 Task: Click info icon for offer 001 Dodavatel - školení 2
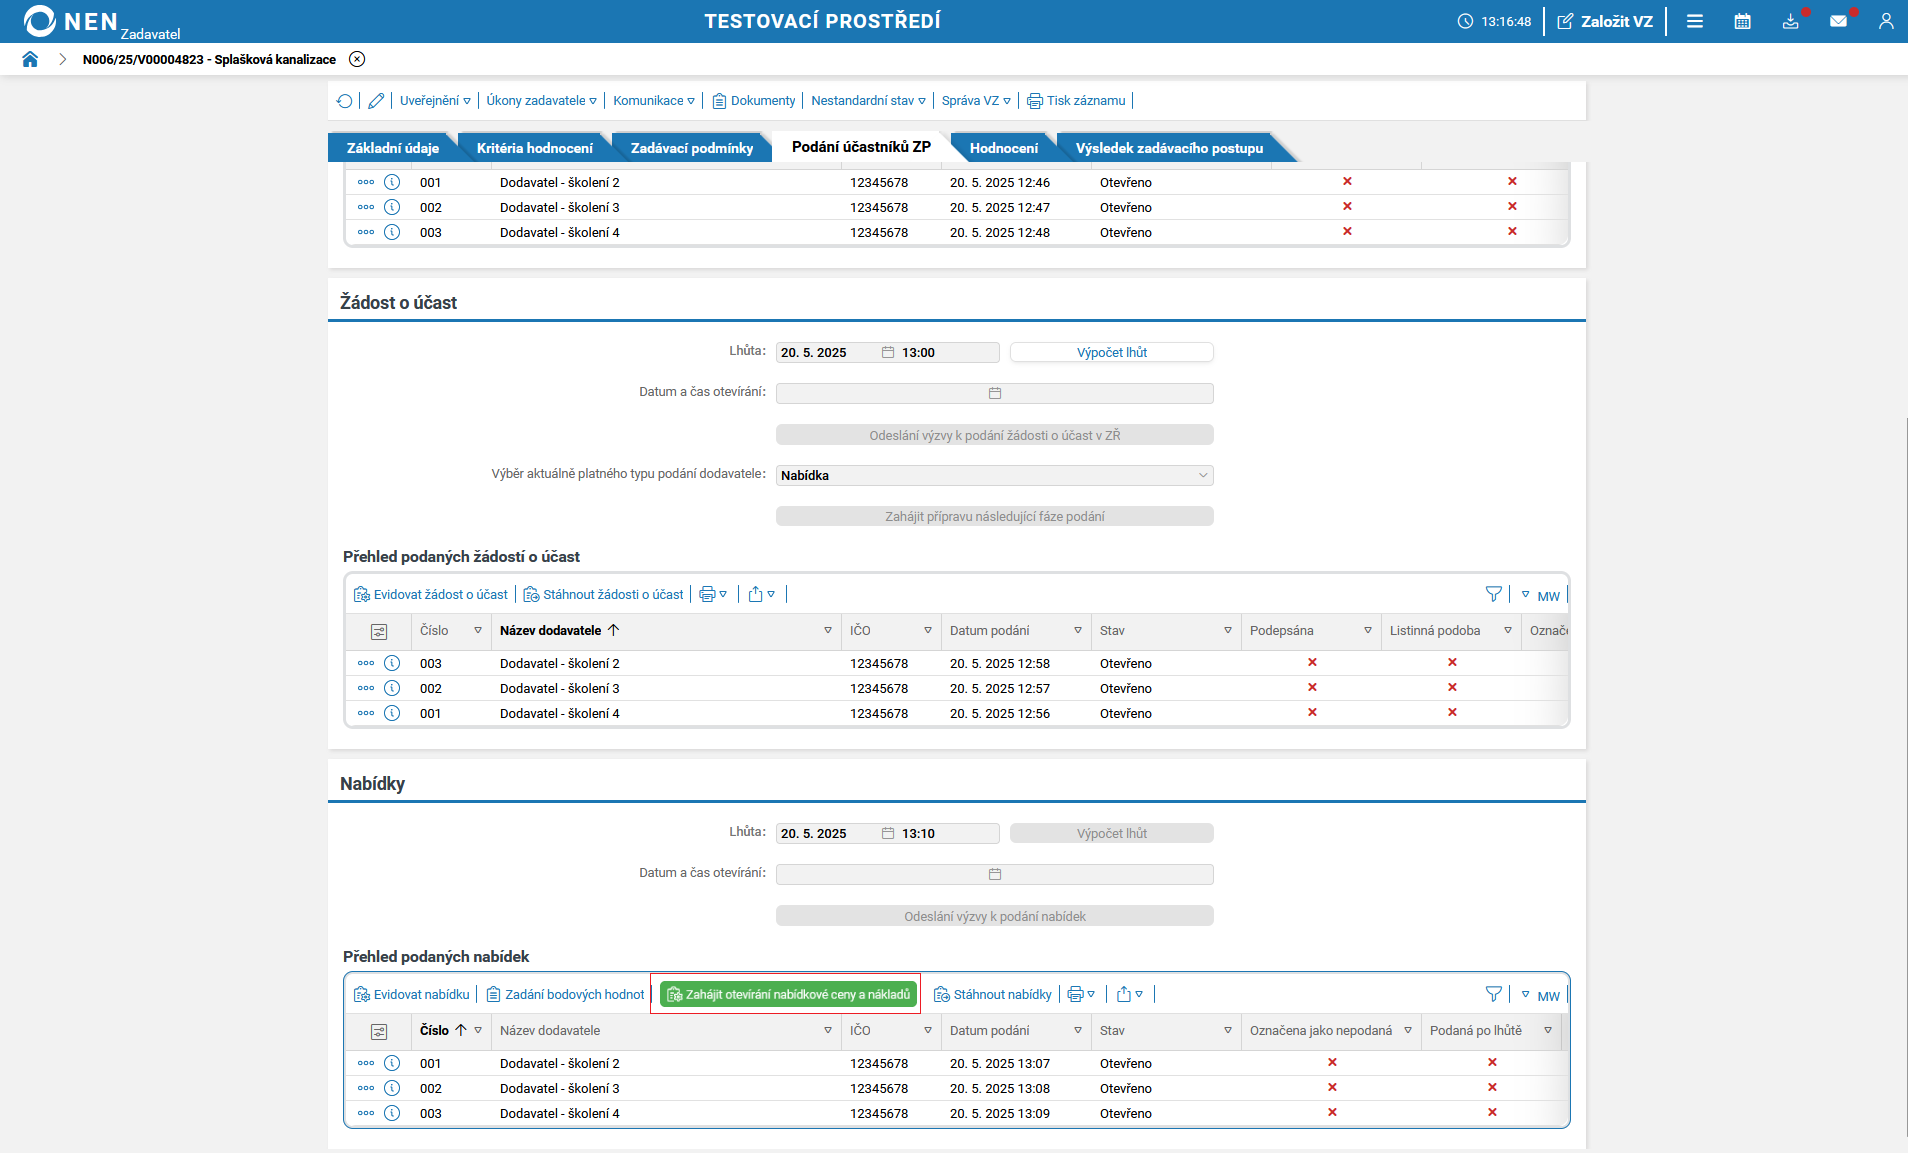click(x=392, y=1063)
